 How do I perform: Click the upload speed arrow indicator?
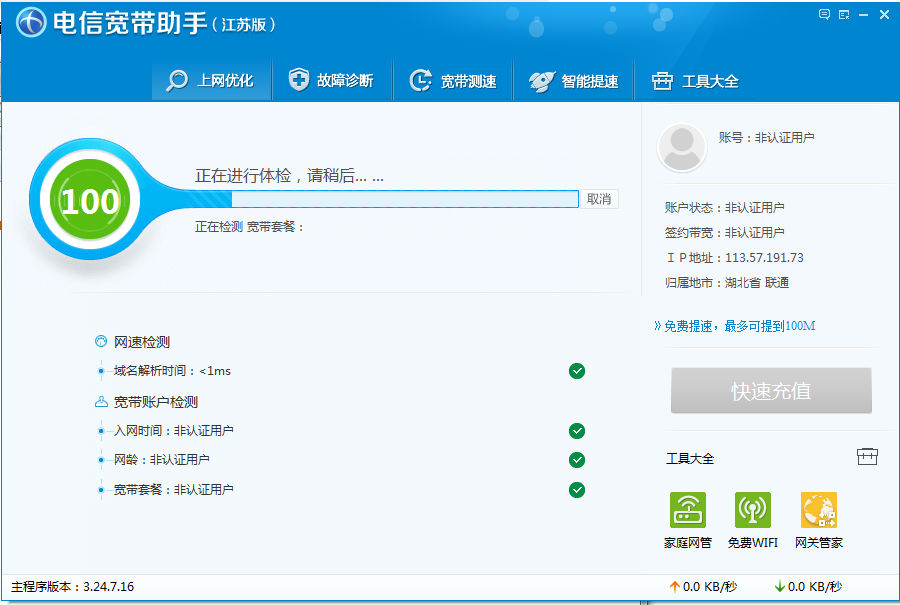pyautogui.click(x=674, y=587)
